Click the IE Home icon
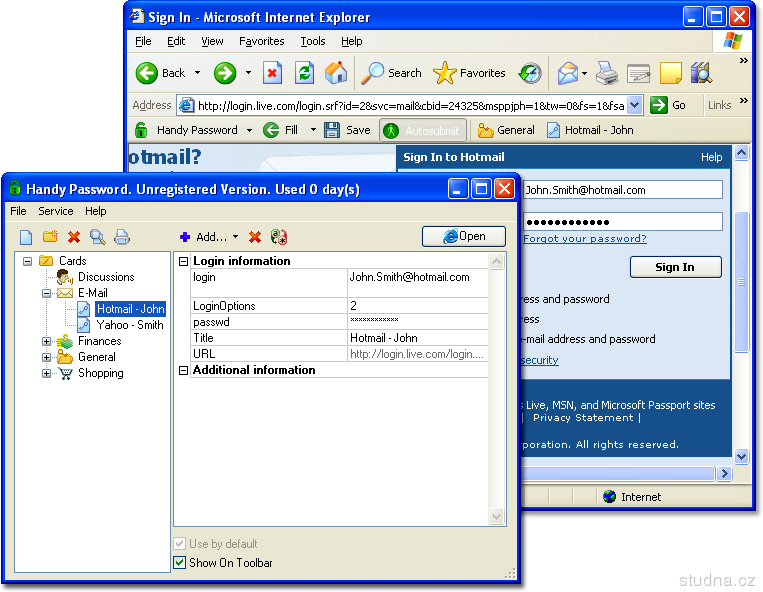 336,73
